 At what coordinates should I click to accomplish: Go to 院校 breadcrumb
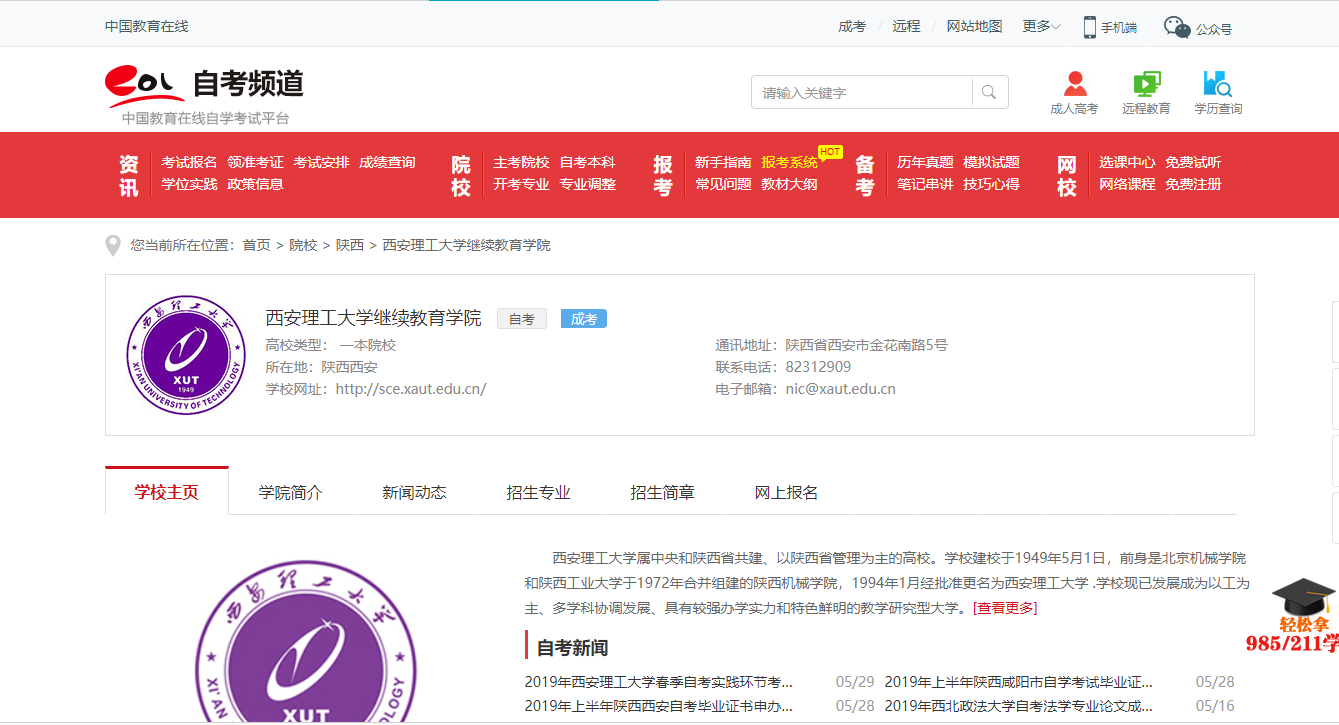(303, 245)
